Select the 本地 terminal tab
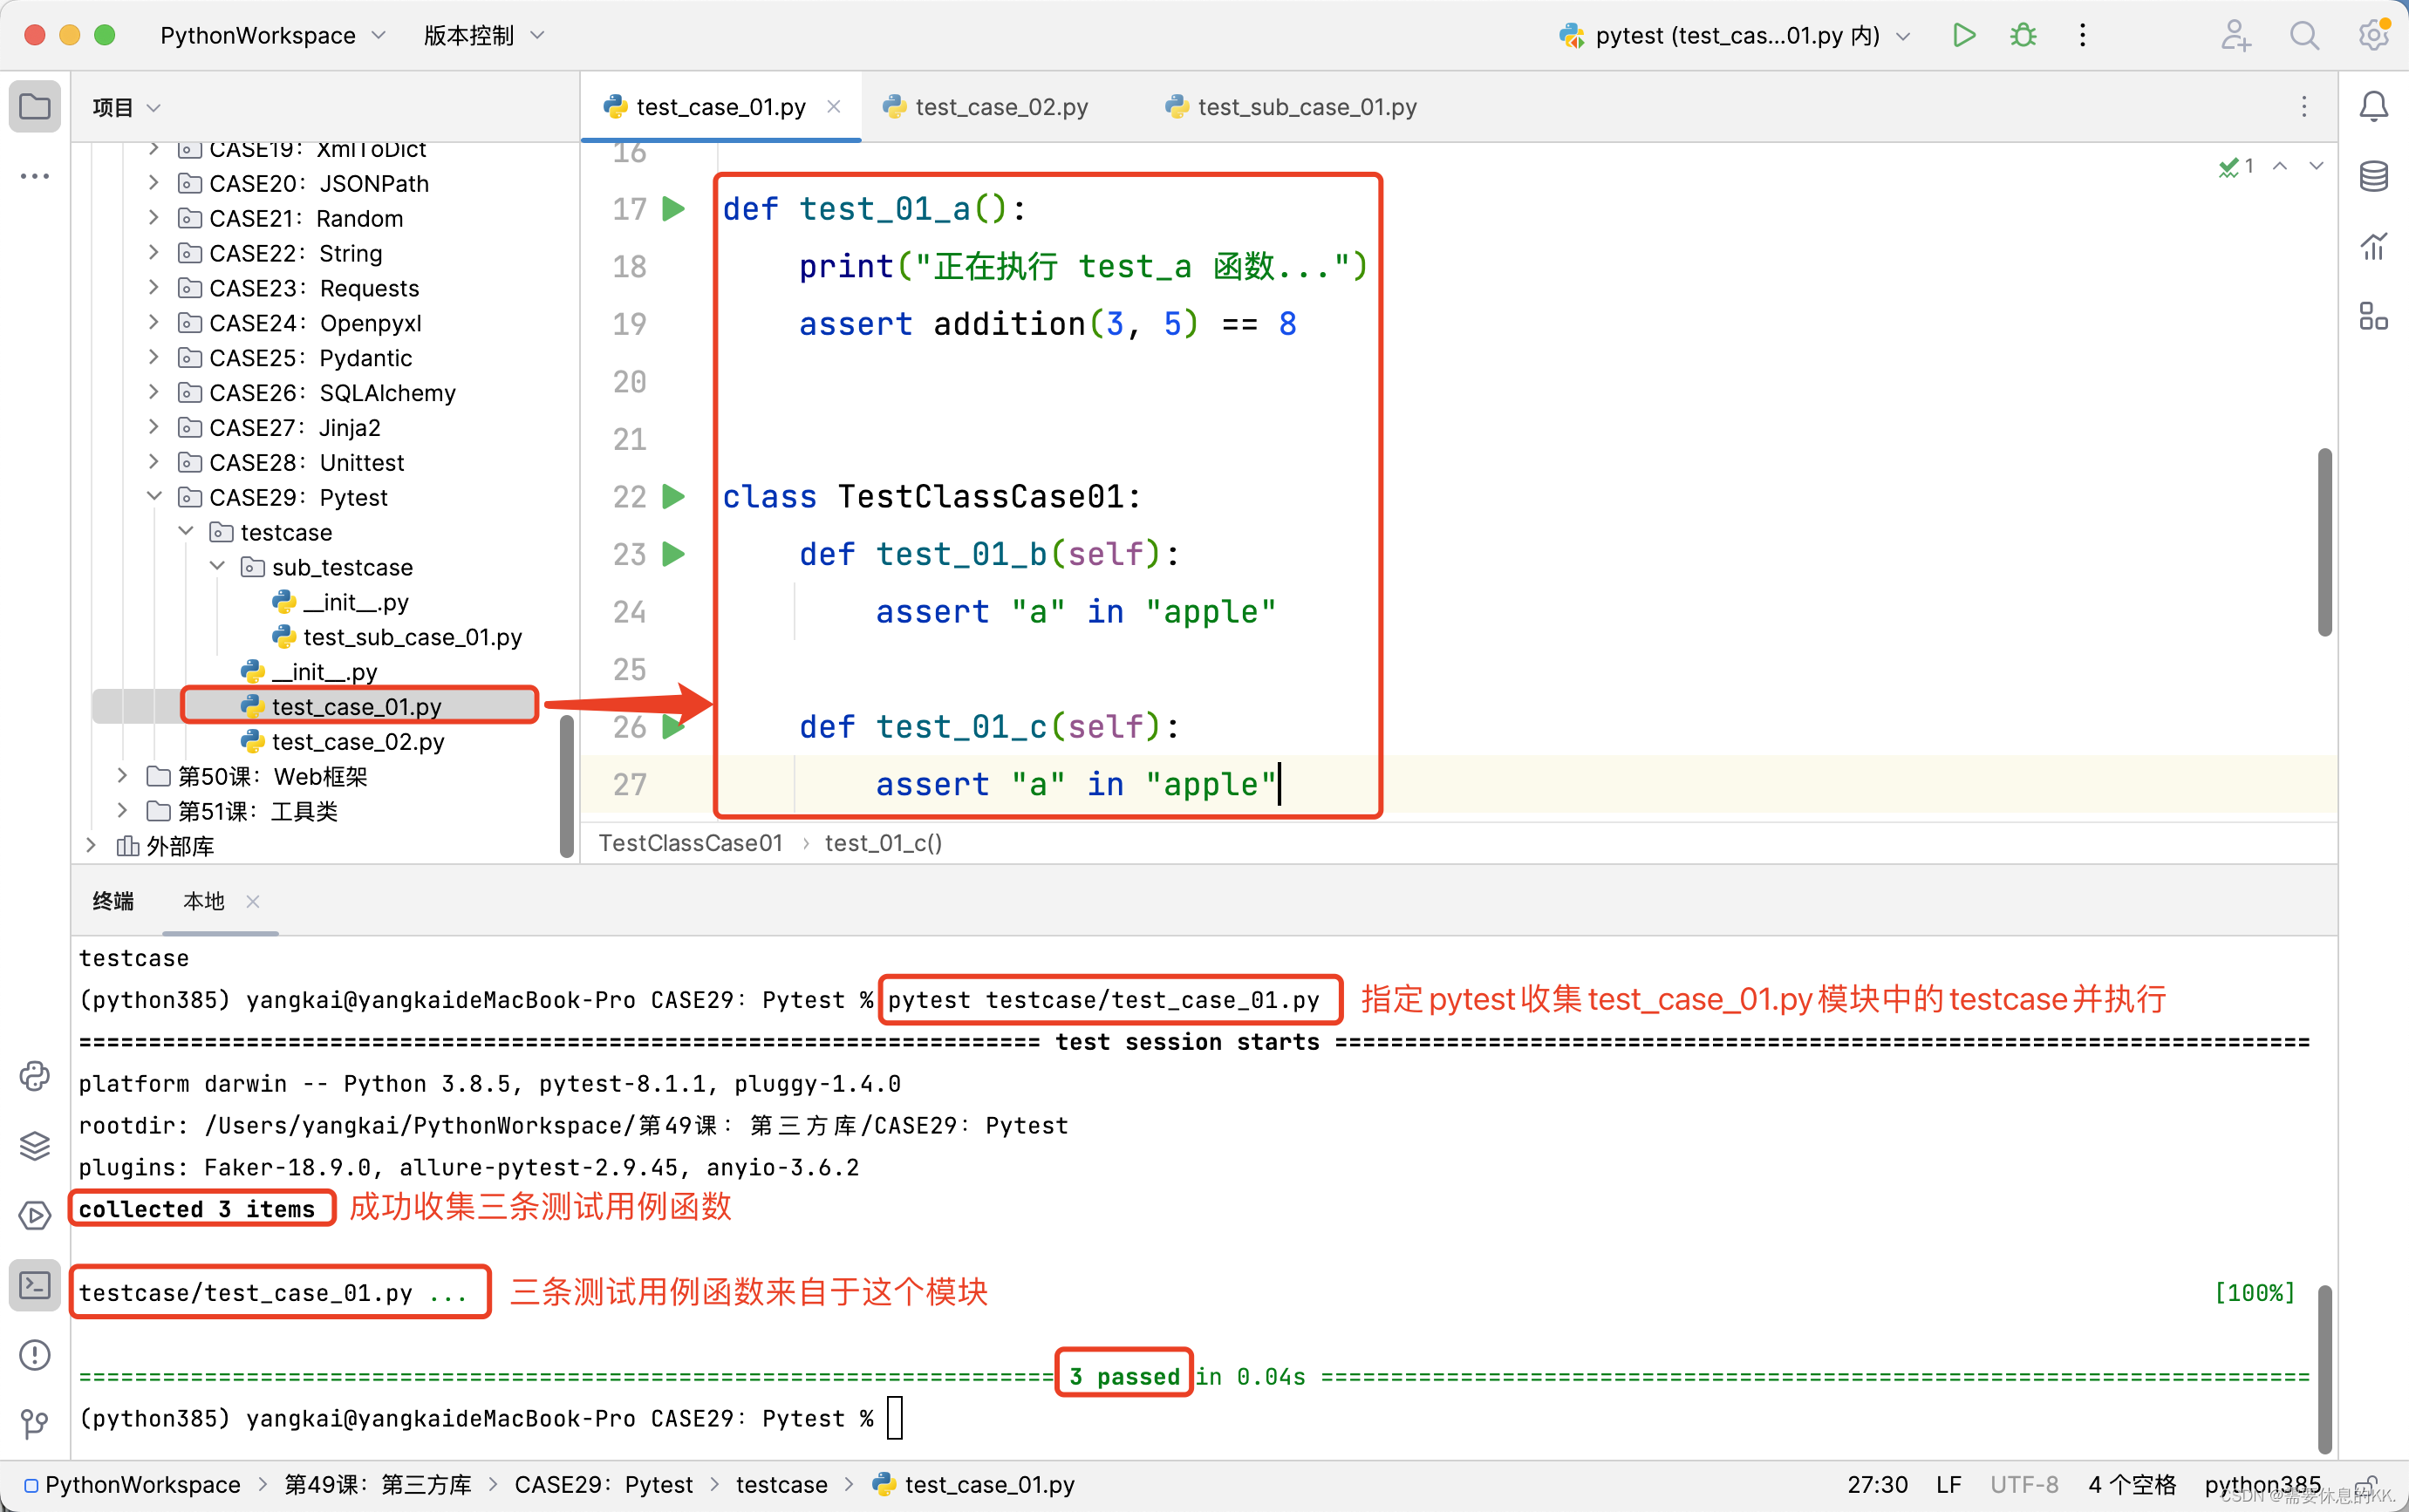This screenshot has width=2409, height=1512. (x=204, y=901)
